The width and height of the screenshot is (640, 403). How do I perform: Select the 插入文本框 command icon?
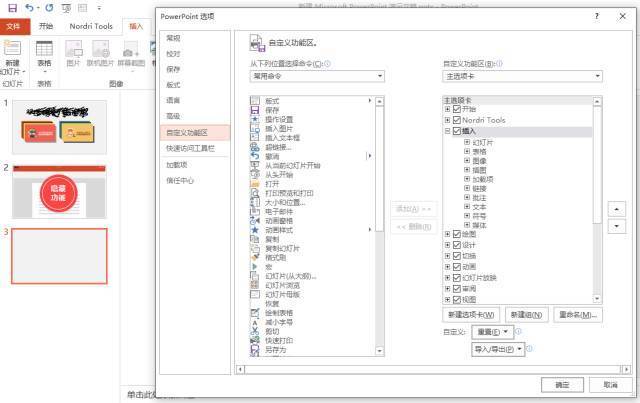pos(255,138)
